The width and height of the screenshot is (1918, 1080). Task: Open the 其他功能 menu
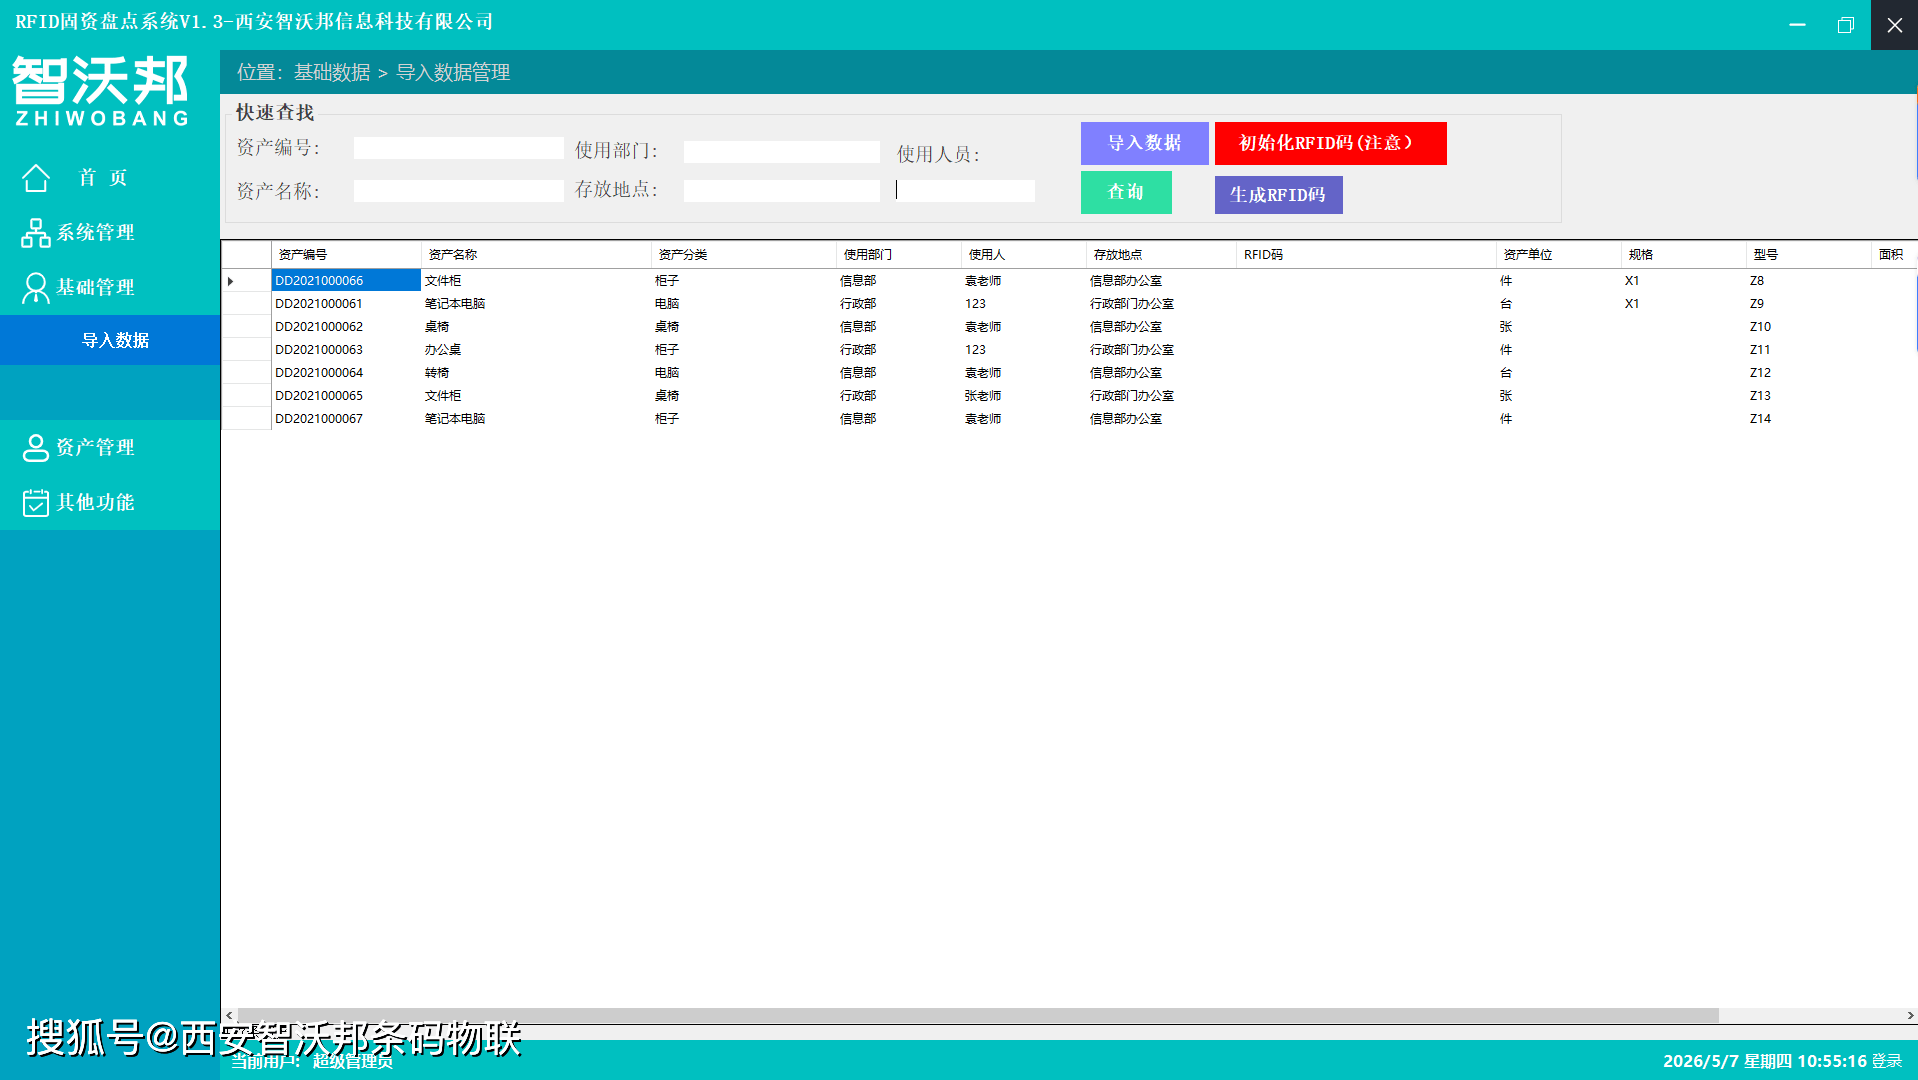coord(110,503)
